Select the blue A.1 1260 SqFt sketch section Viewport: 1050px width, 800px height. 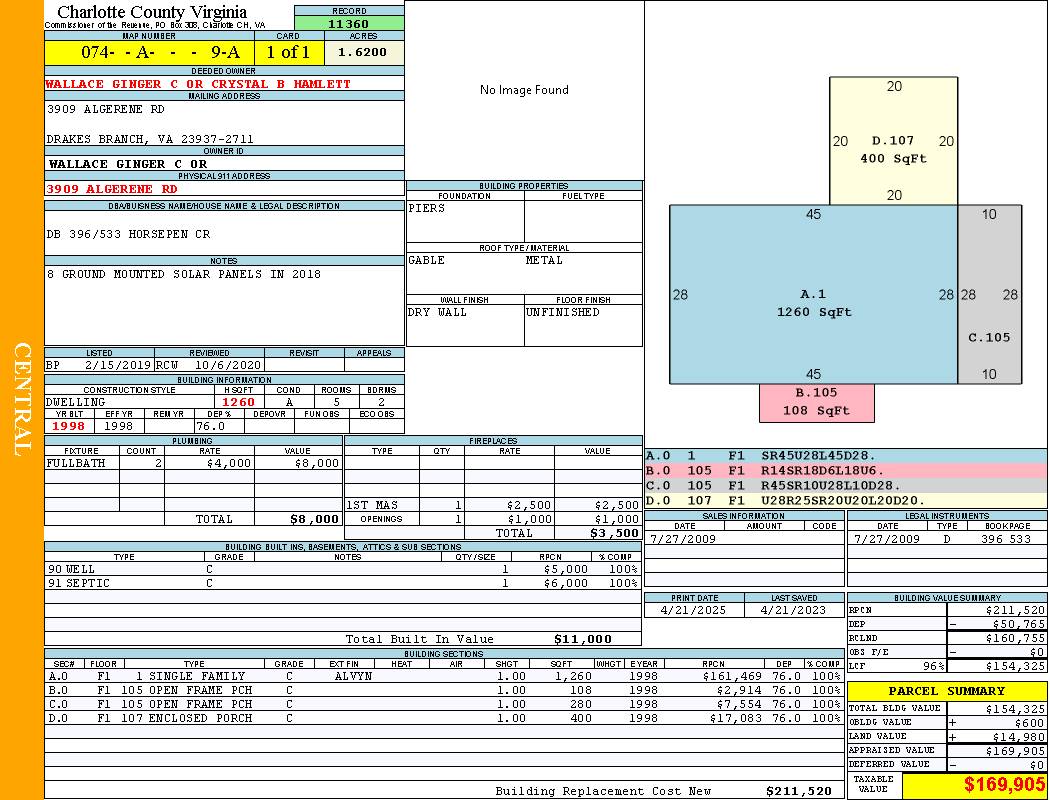pos(813,302)
